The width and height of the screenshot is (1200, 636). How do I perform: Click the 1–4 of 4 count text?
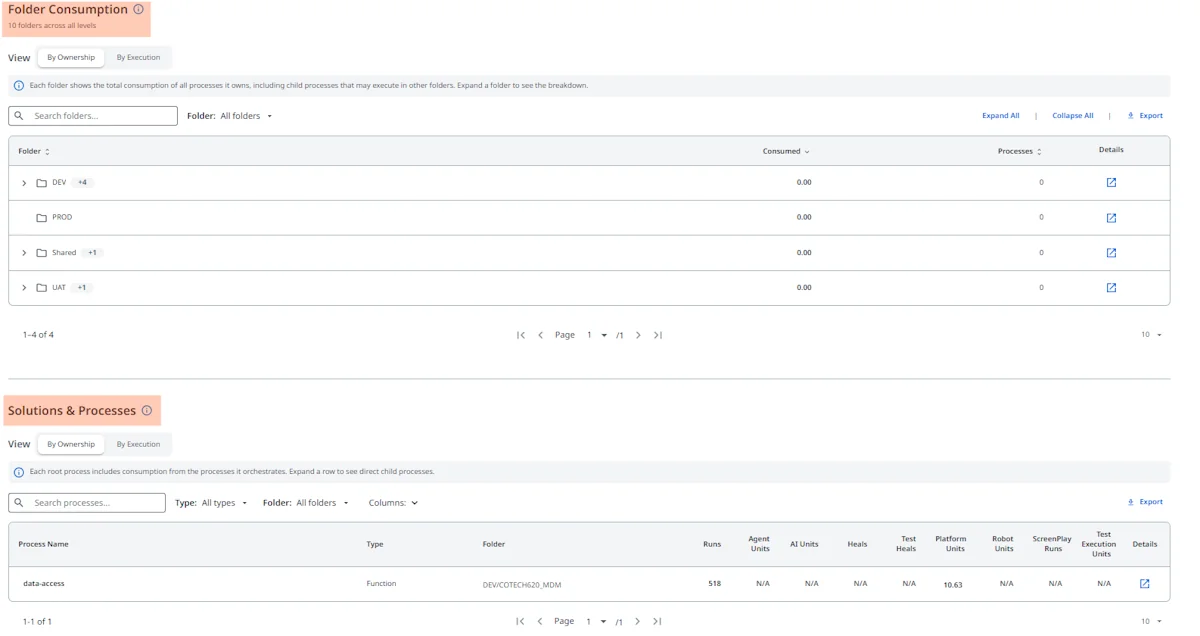tap(38, 335)
